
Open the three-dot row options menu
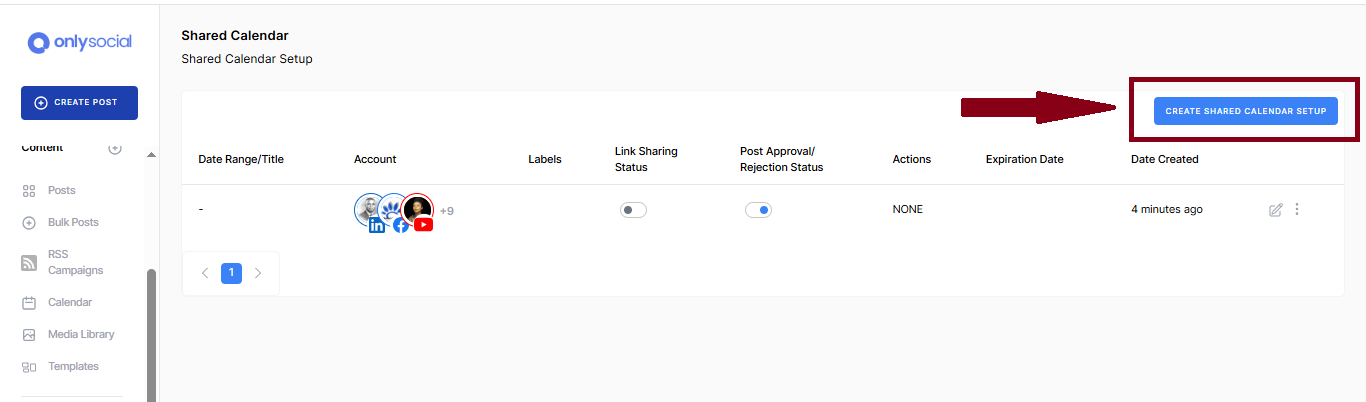coord(1297,210)
